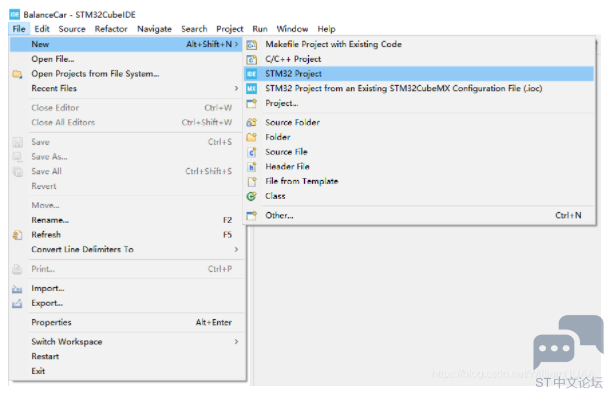Click Exit in File menu
Viewport: 612px width, 398px height.
(x=126, y=371)
